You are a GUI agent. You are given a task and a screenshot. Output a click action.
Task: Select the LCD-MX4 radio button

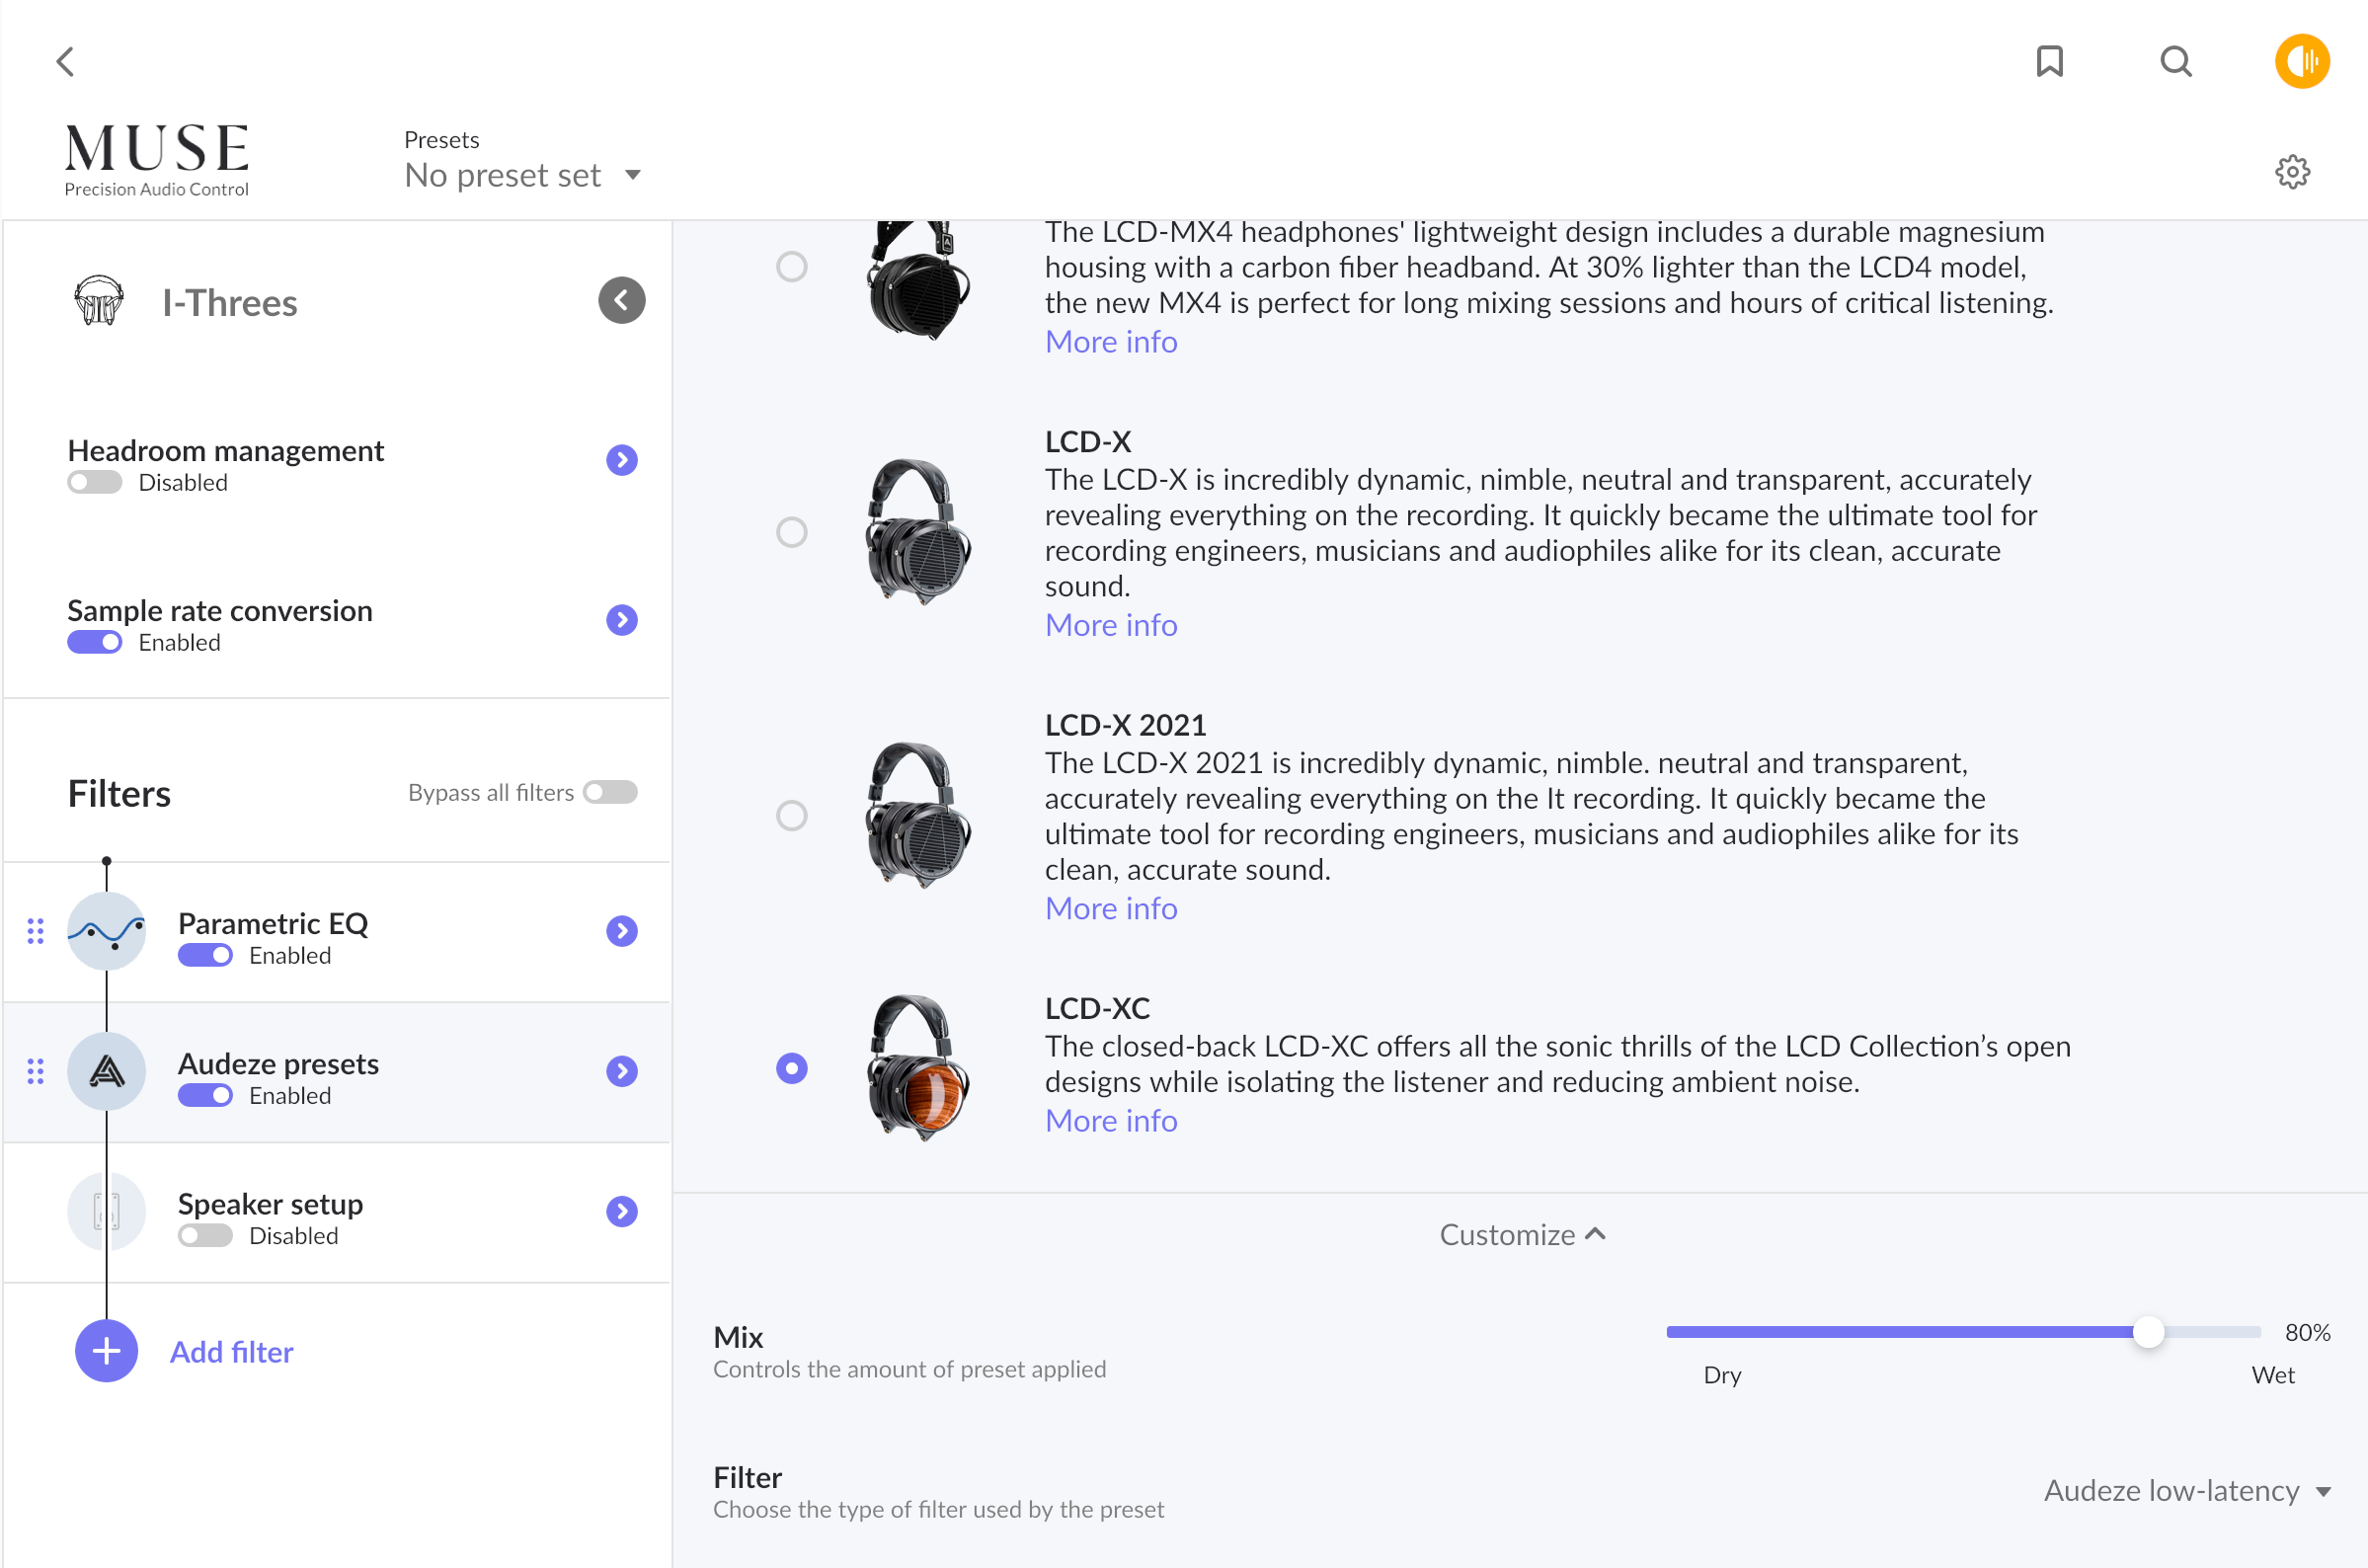(x=791, y=266)
